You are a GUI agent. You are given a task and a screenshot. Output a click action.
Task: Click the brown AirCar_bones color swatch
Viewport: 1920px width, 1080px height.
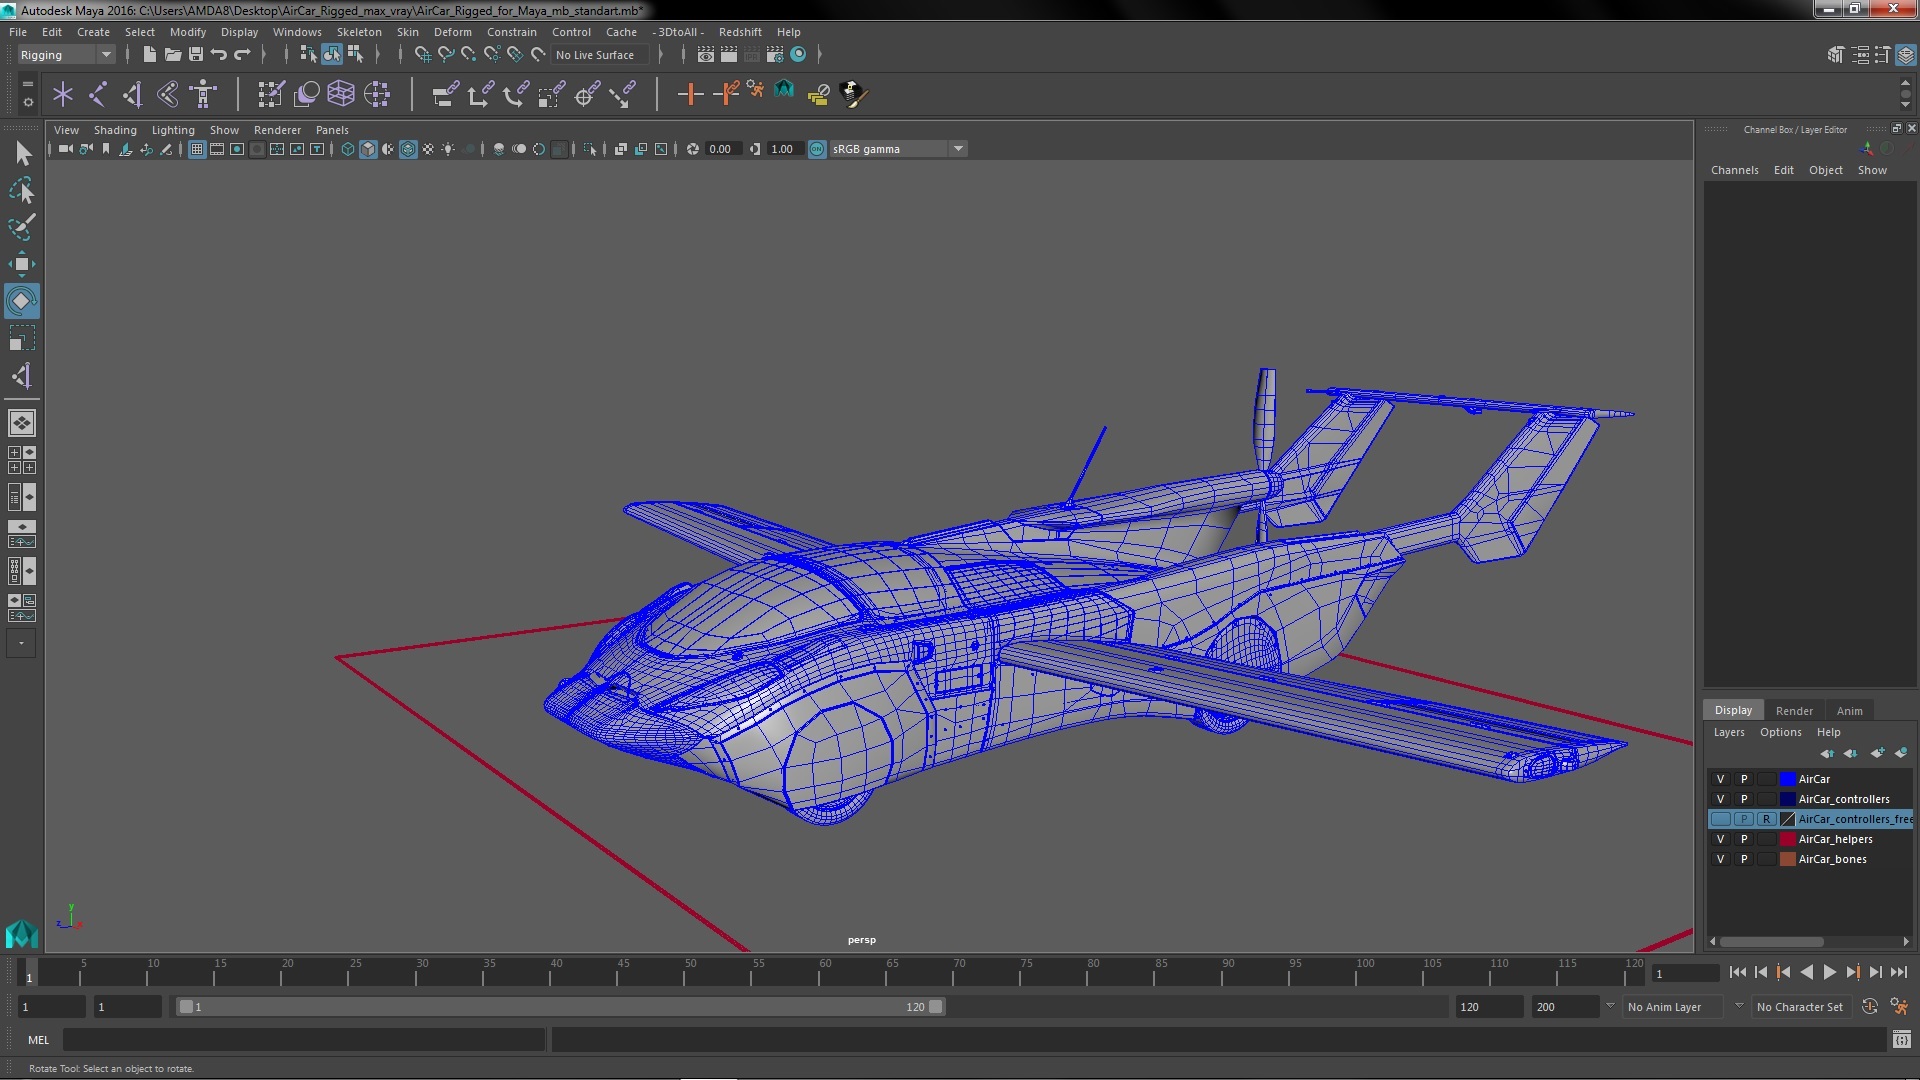tap(1788, 859)
